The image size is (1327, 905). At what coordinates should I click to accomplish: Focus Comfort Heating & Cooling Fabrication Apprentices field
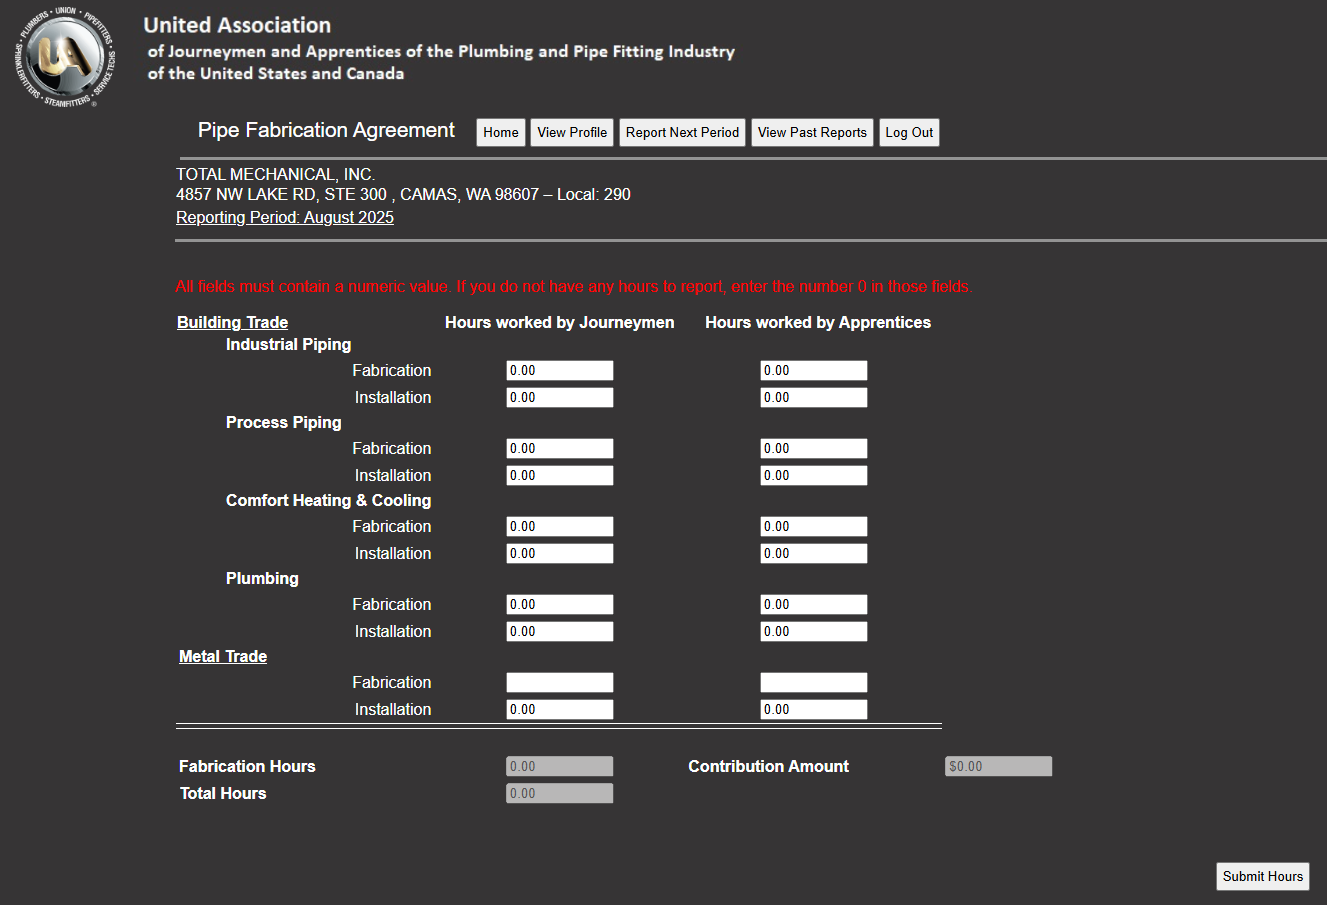coord(814,526)
